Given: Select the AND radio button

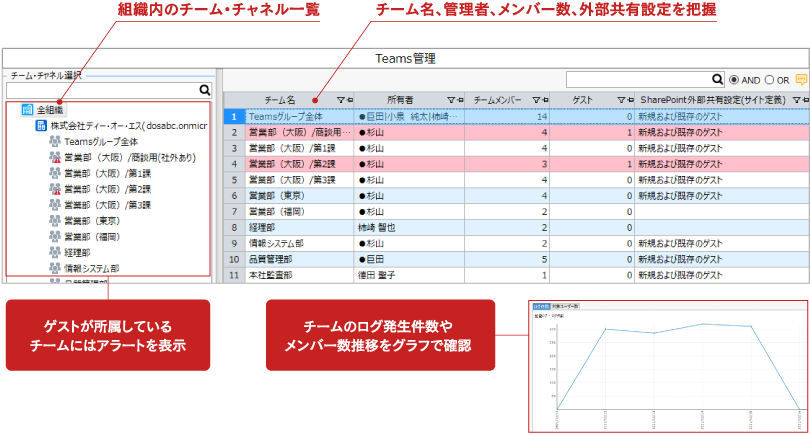Looking at the screenshot, I should point(735,79).
